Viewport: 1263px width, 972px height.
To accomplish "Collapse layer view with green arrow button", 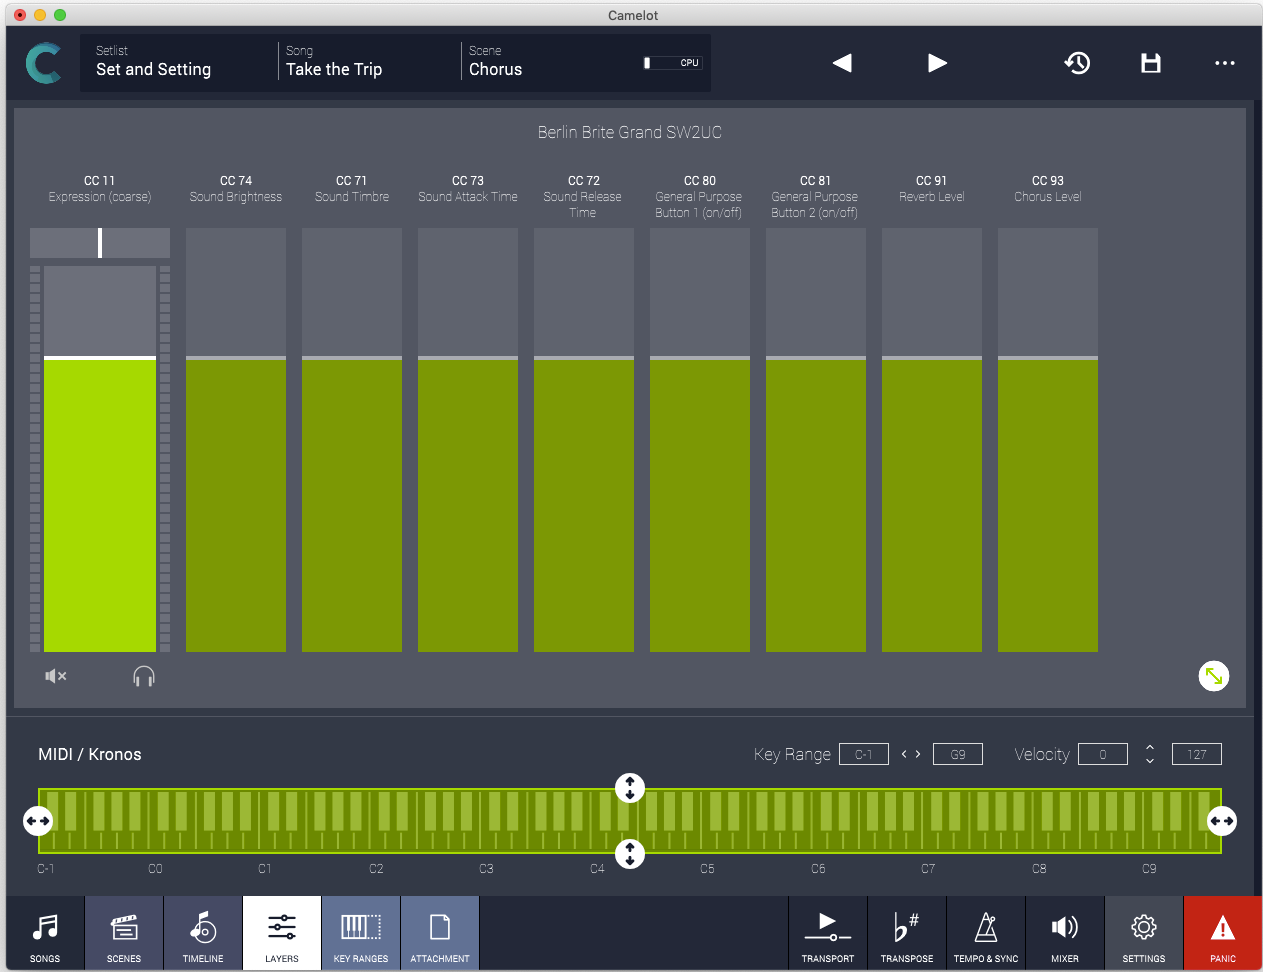I will pos(1213,676).
